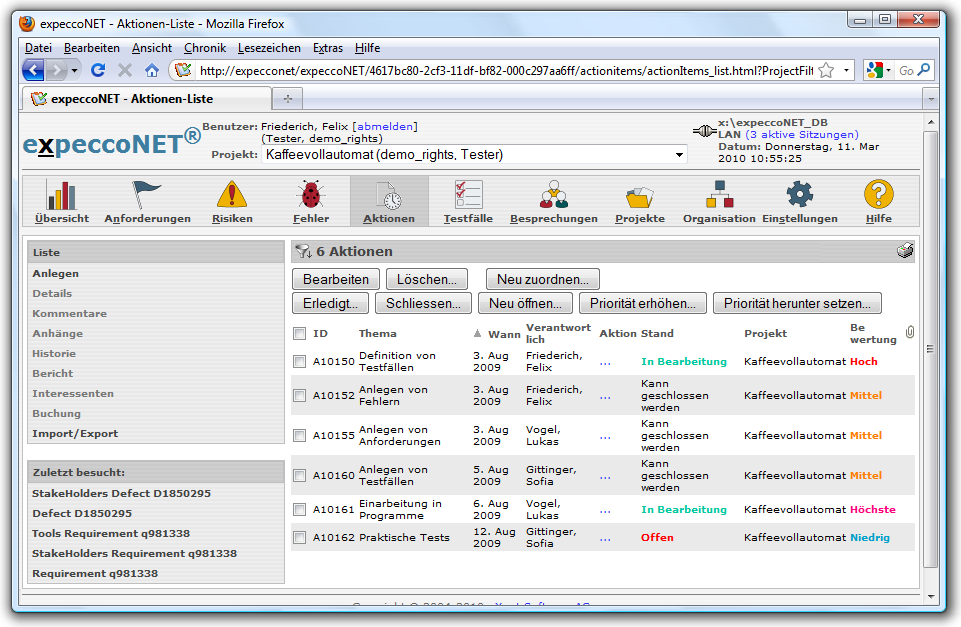Go to Risiken warning icon
961x627 pixels.
[232, 195]
